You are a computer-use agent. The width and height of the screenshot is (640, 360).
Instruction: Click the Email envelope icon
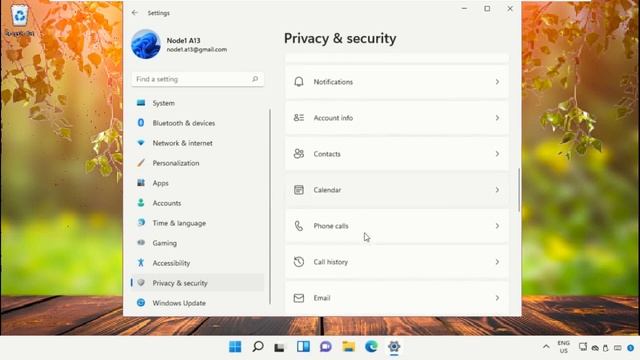coord(299,298)
